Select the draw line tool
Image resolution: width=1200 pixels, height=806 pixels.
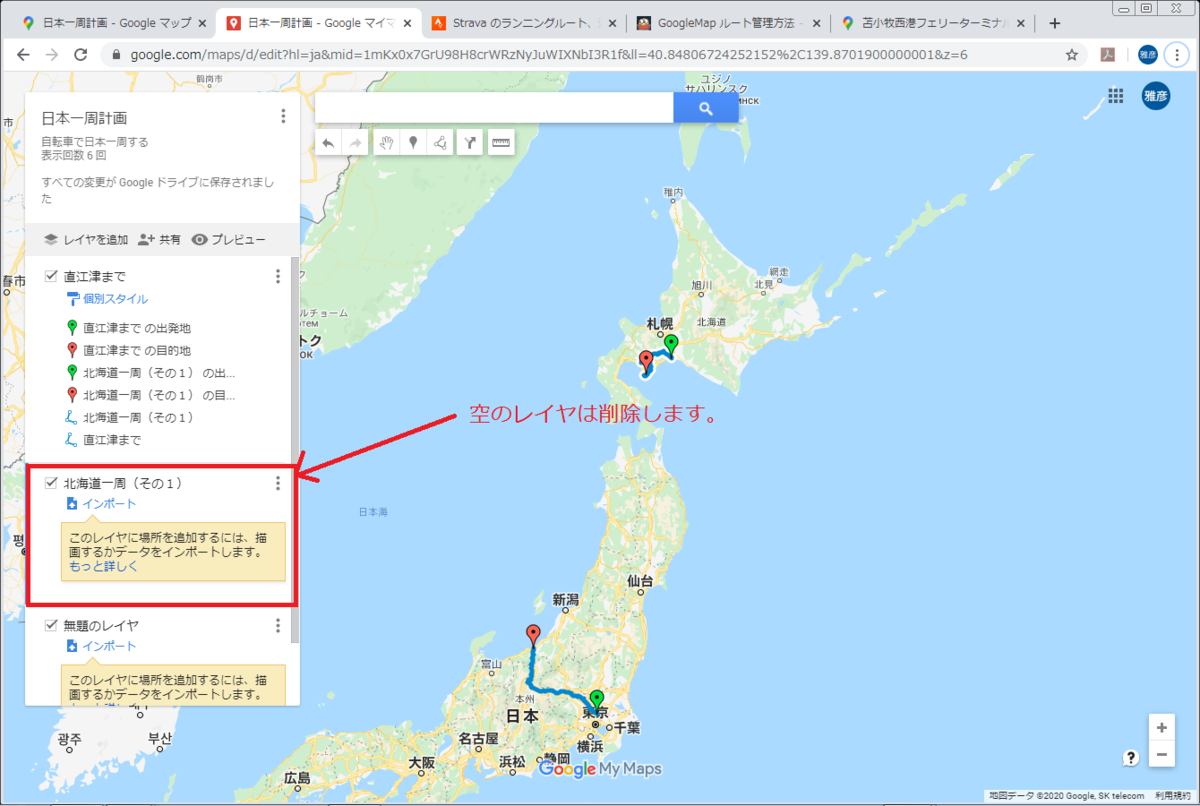439,143
